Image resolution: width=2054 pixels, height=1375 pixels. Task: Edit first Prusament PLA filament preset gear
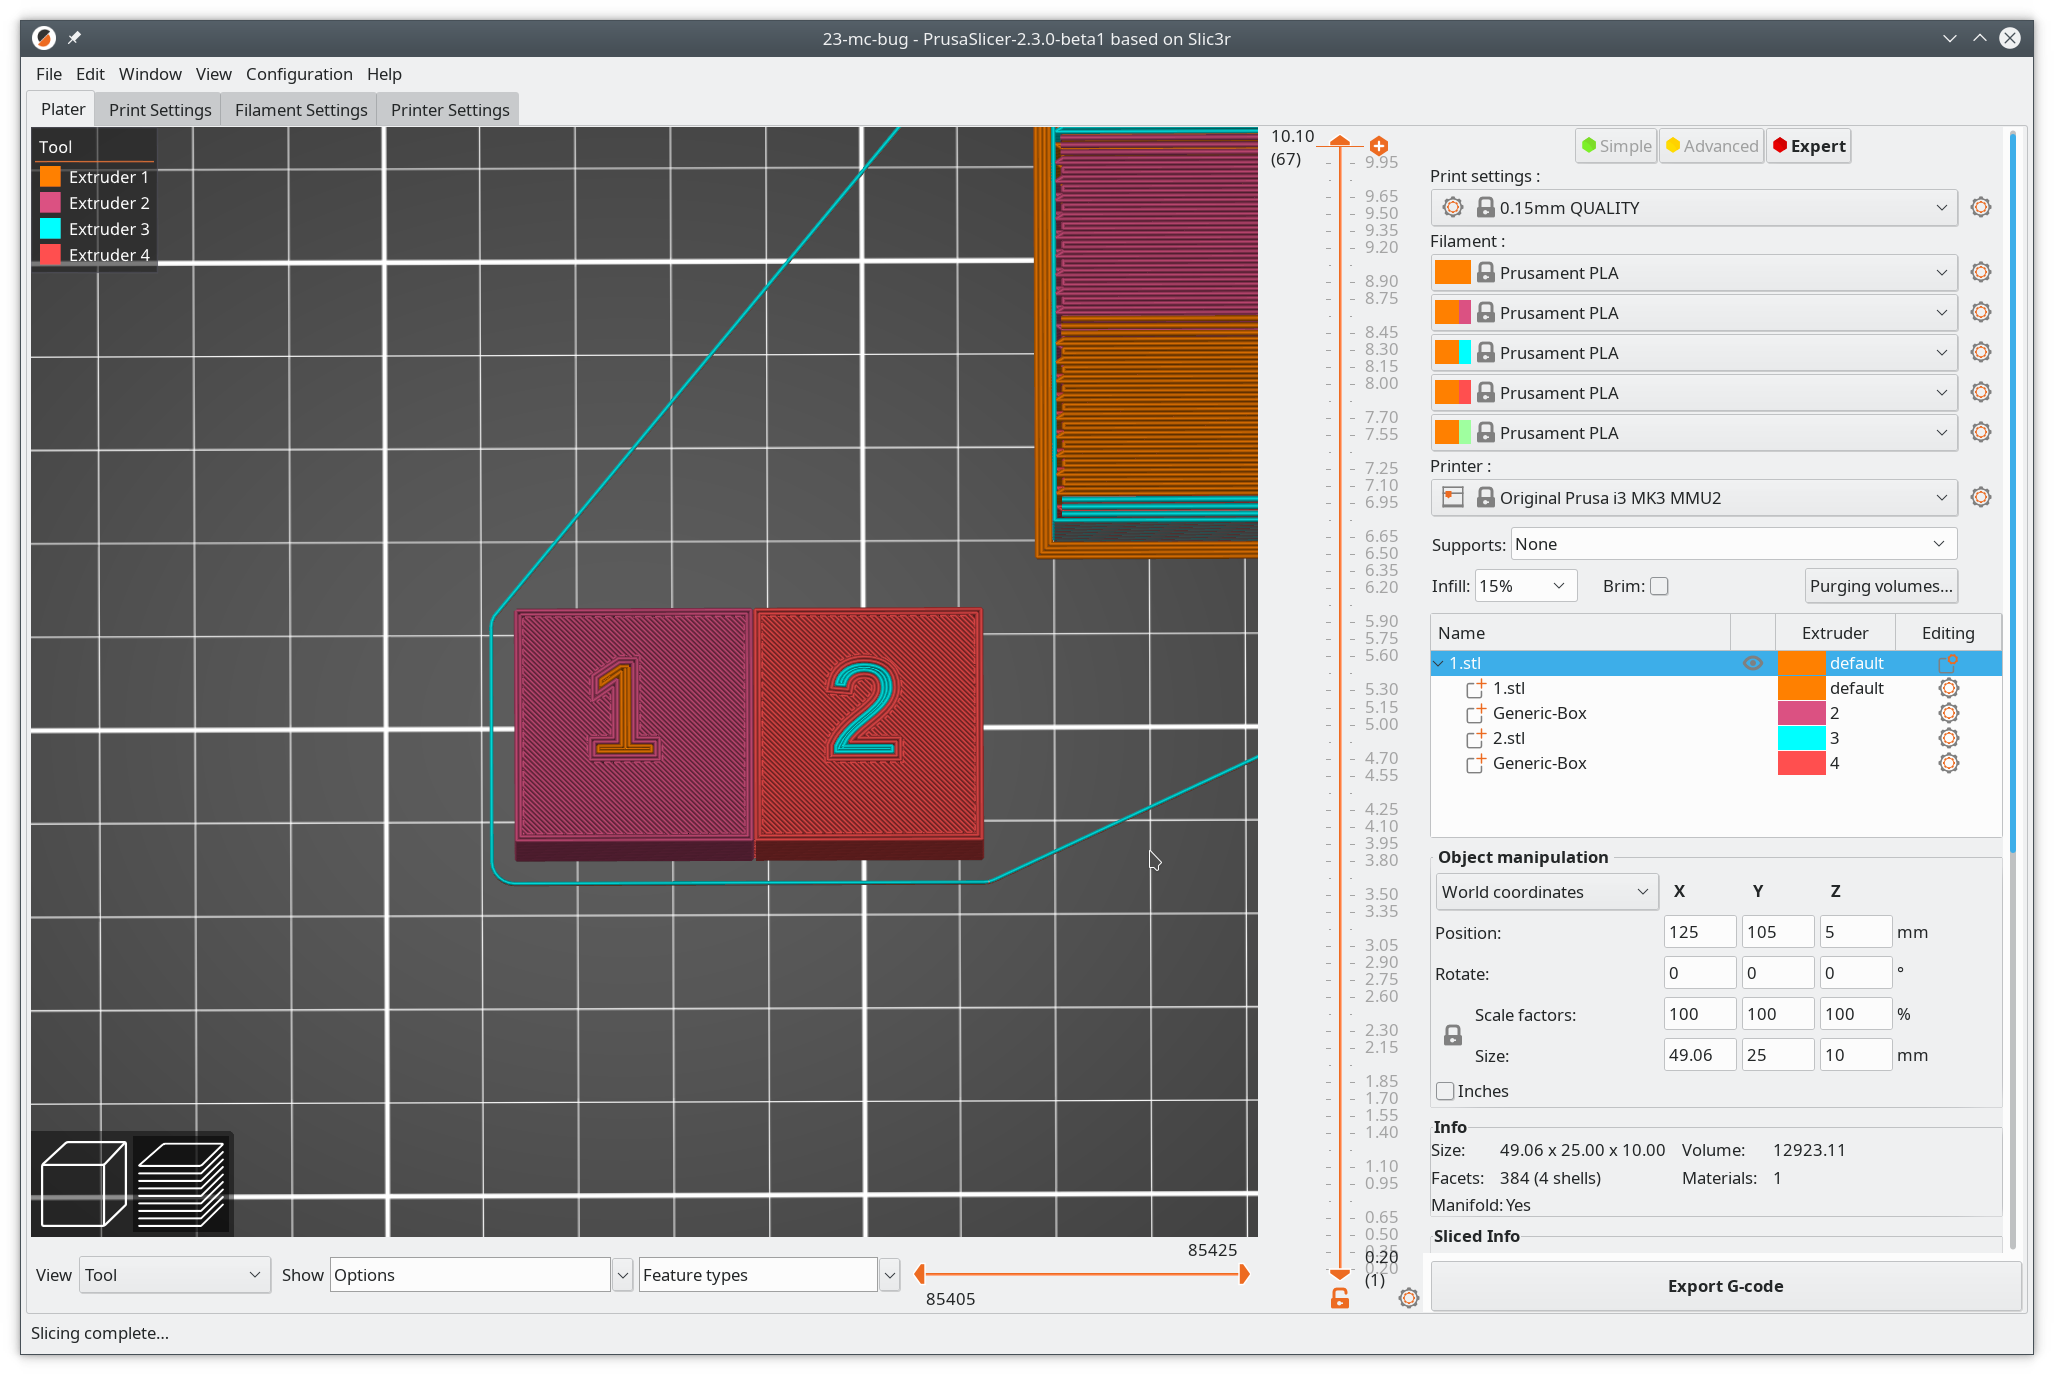coord(1980,272)
